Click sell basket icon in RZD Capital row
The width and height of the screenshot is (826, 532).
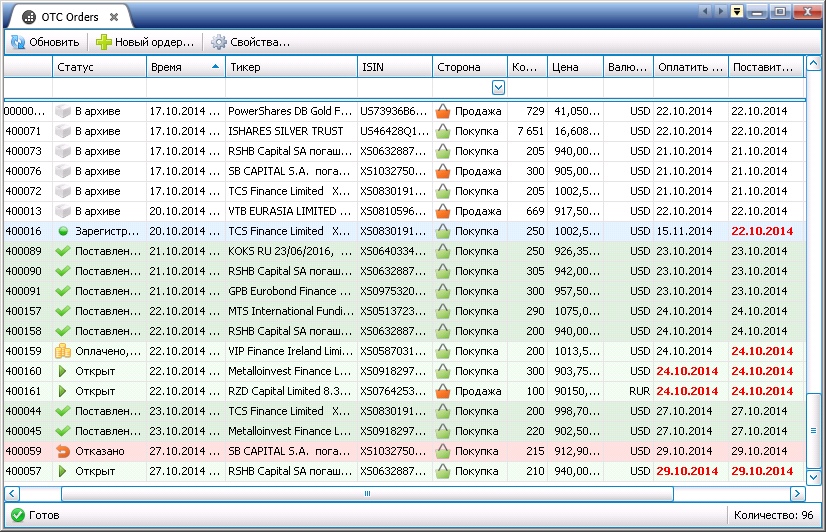pyautogui.click(x=443, y=391)
